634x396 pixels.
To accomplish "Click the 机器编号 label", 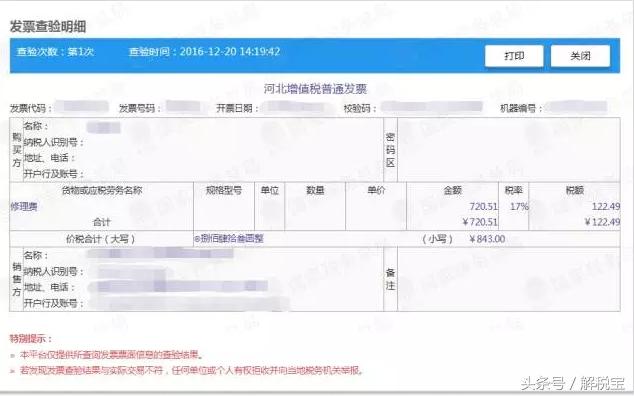I will click(x=521, y=108).
